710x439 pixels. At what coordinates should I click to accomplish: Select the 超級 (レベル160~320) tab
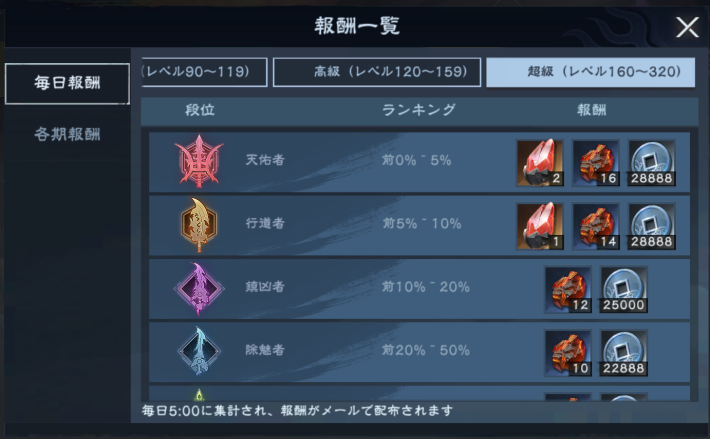[x=590, y=72]
